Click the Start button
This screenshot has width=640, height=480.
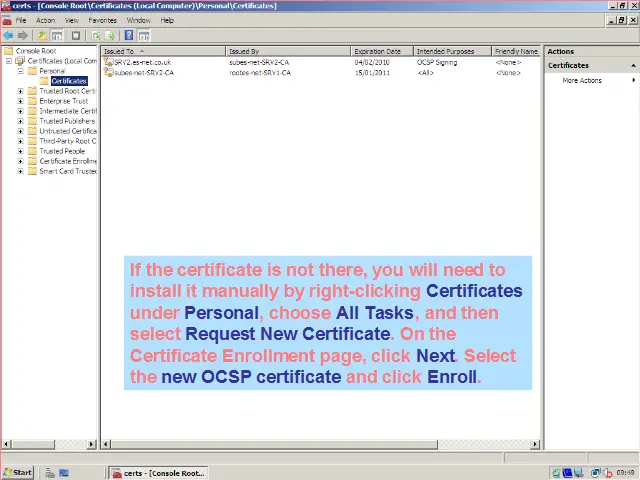coord(17,472)
